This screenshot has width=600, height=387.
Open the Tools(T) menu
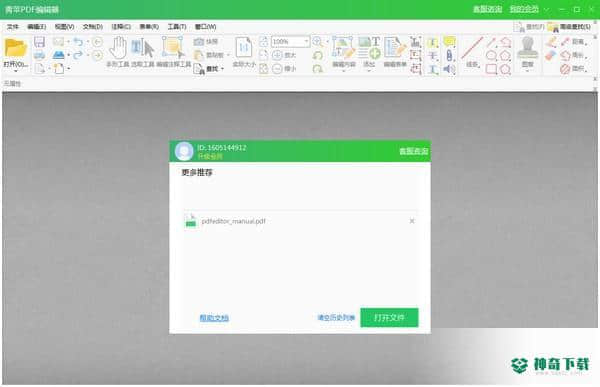[x=177, y=27]
